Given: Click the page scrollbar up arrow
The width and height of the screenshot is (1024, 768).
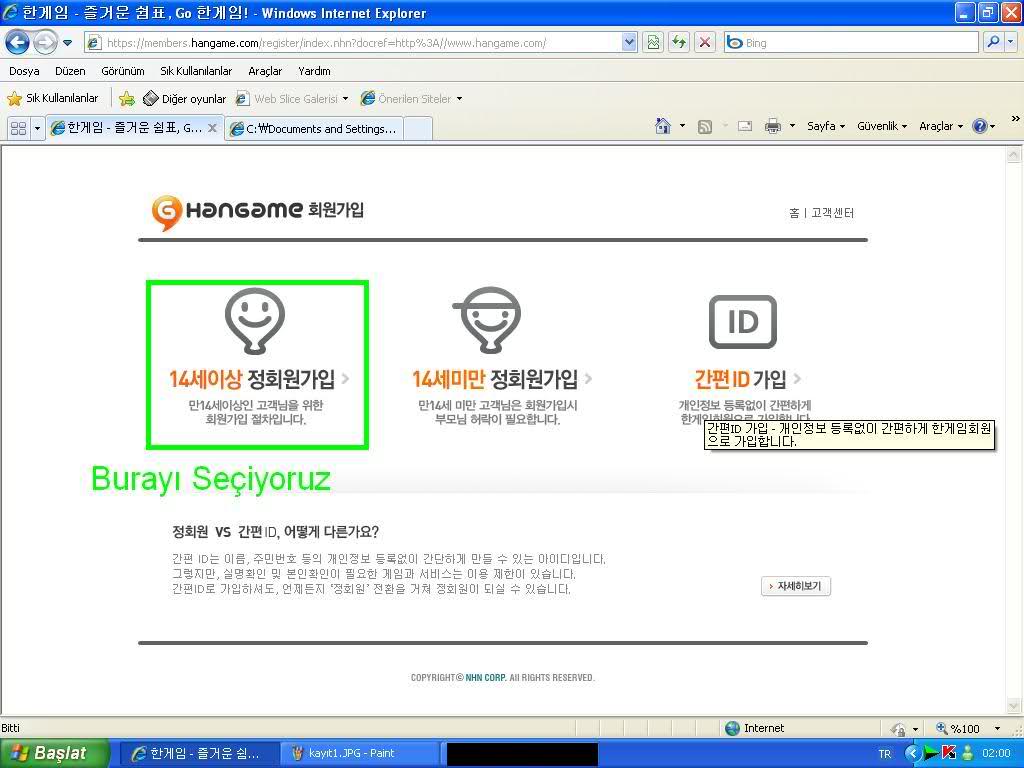Looking at the screenshot, I should click(x=1014, y=155).
